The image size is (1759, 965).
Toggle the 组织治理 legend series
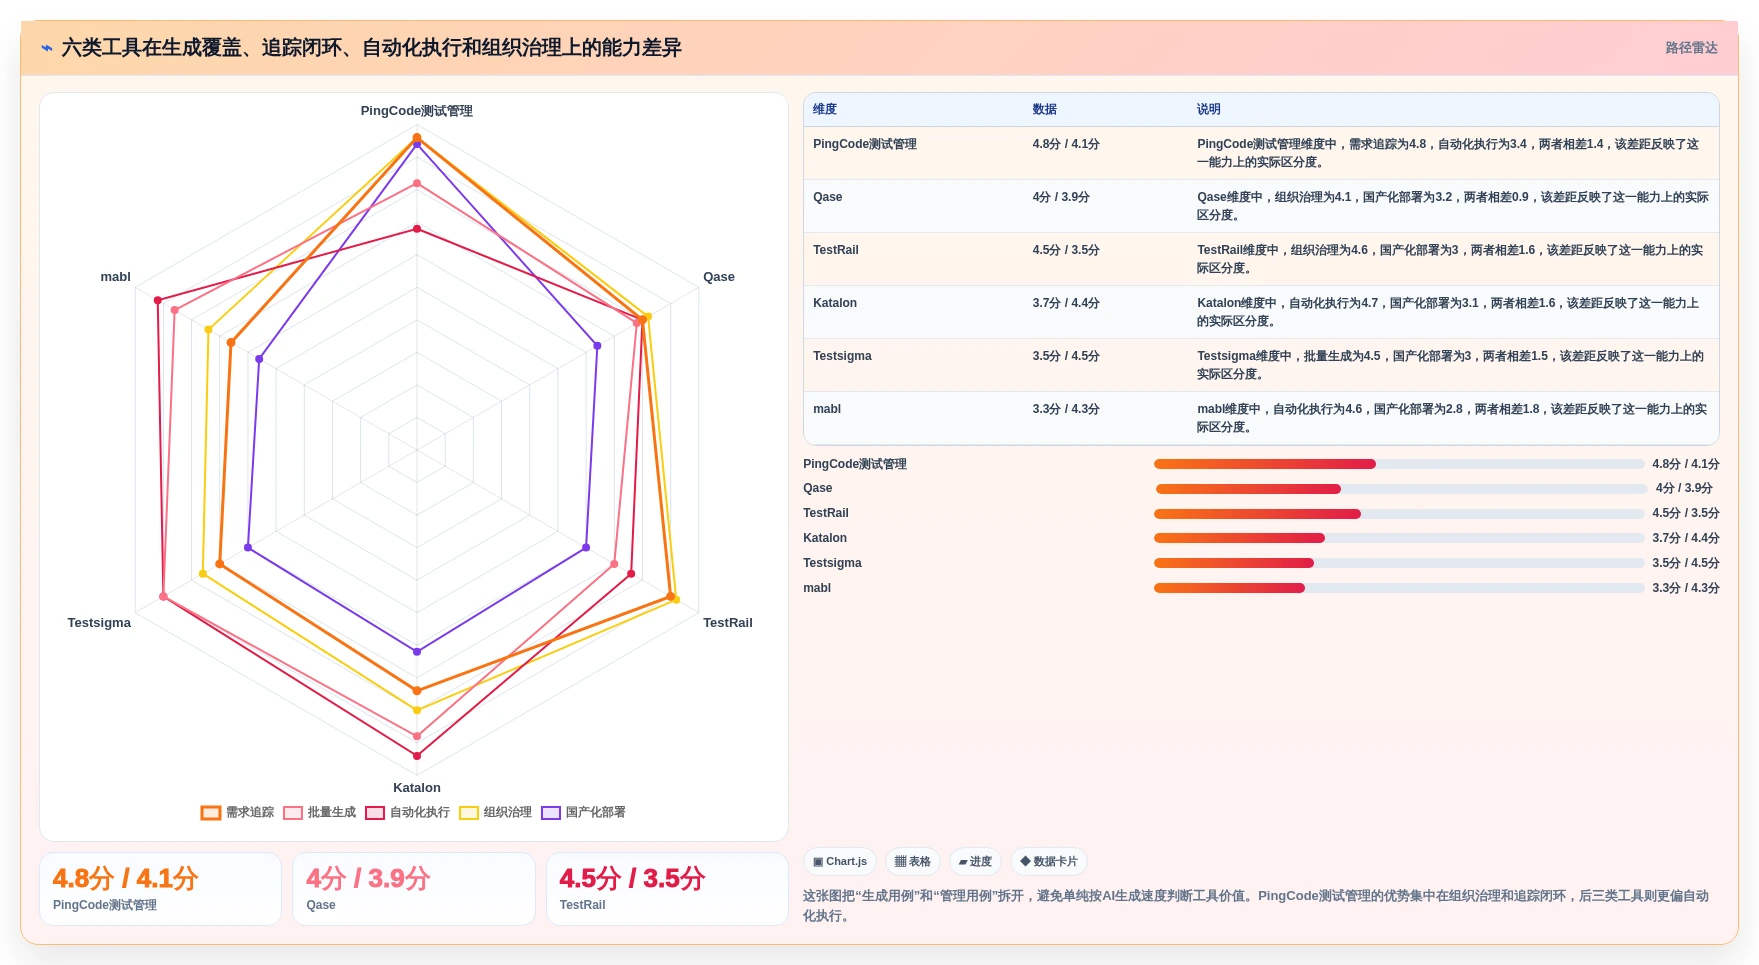click(x=496, y=812)
